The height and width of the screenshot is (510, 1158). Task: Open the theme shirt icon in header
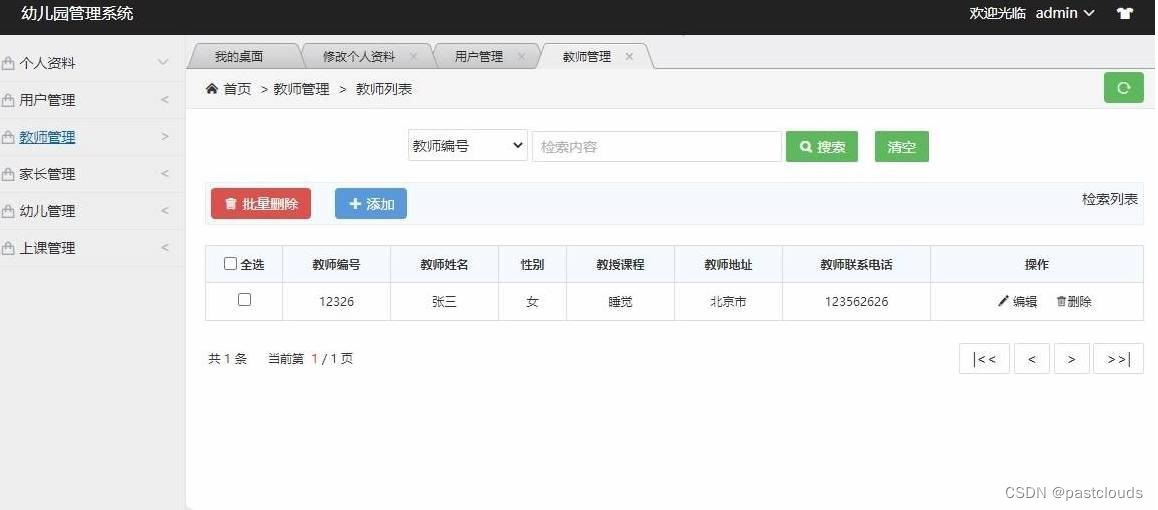pos(1125,13)
